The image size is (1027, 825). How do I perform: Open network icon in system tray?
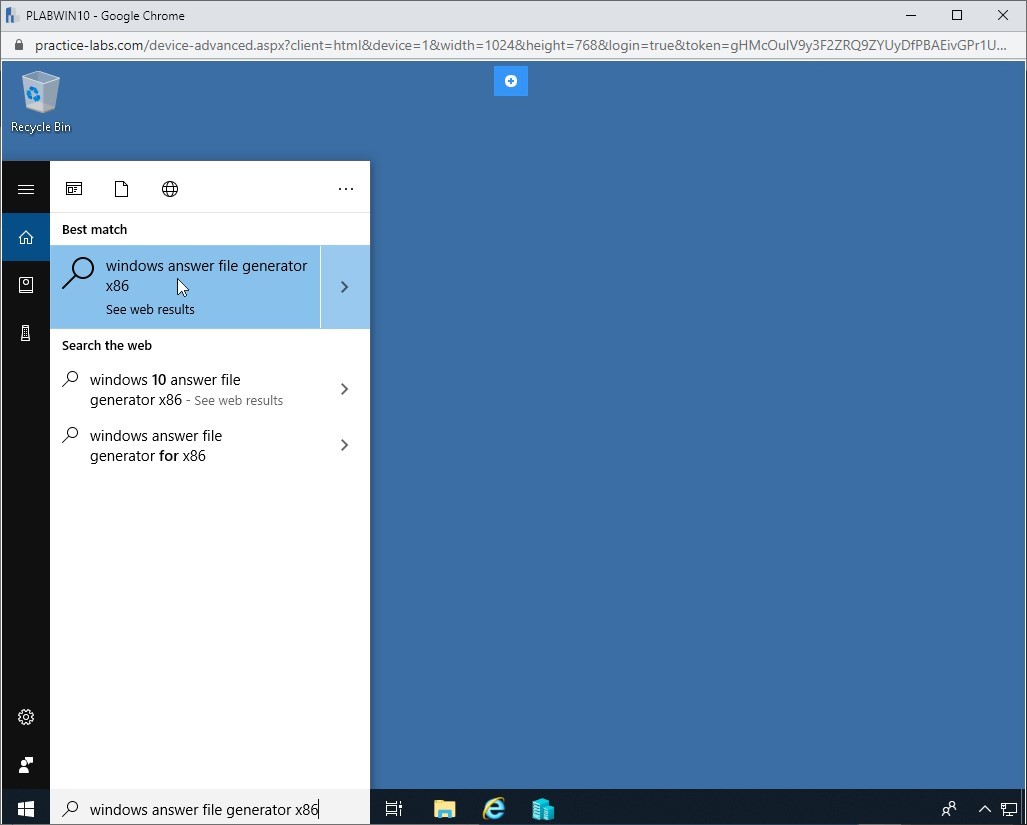coord(1009,809)
